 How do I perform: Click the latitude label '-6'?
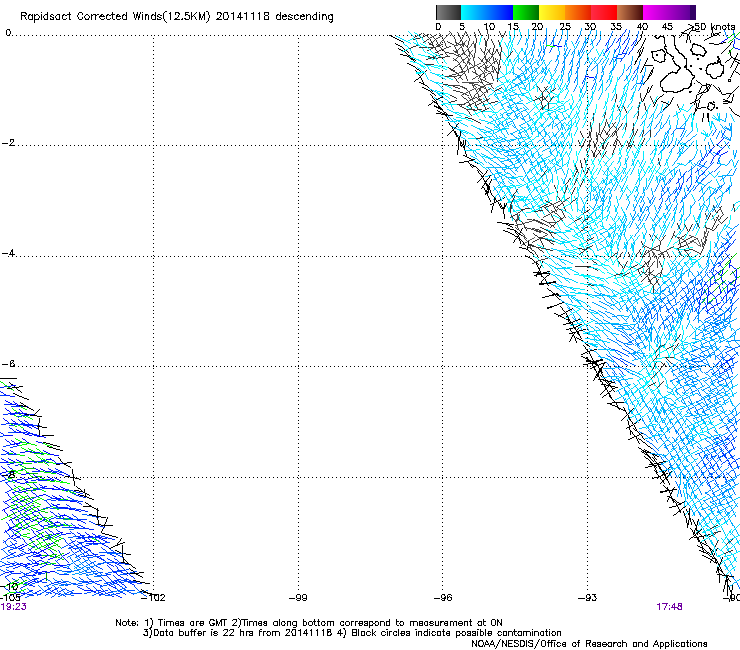8,364
